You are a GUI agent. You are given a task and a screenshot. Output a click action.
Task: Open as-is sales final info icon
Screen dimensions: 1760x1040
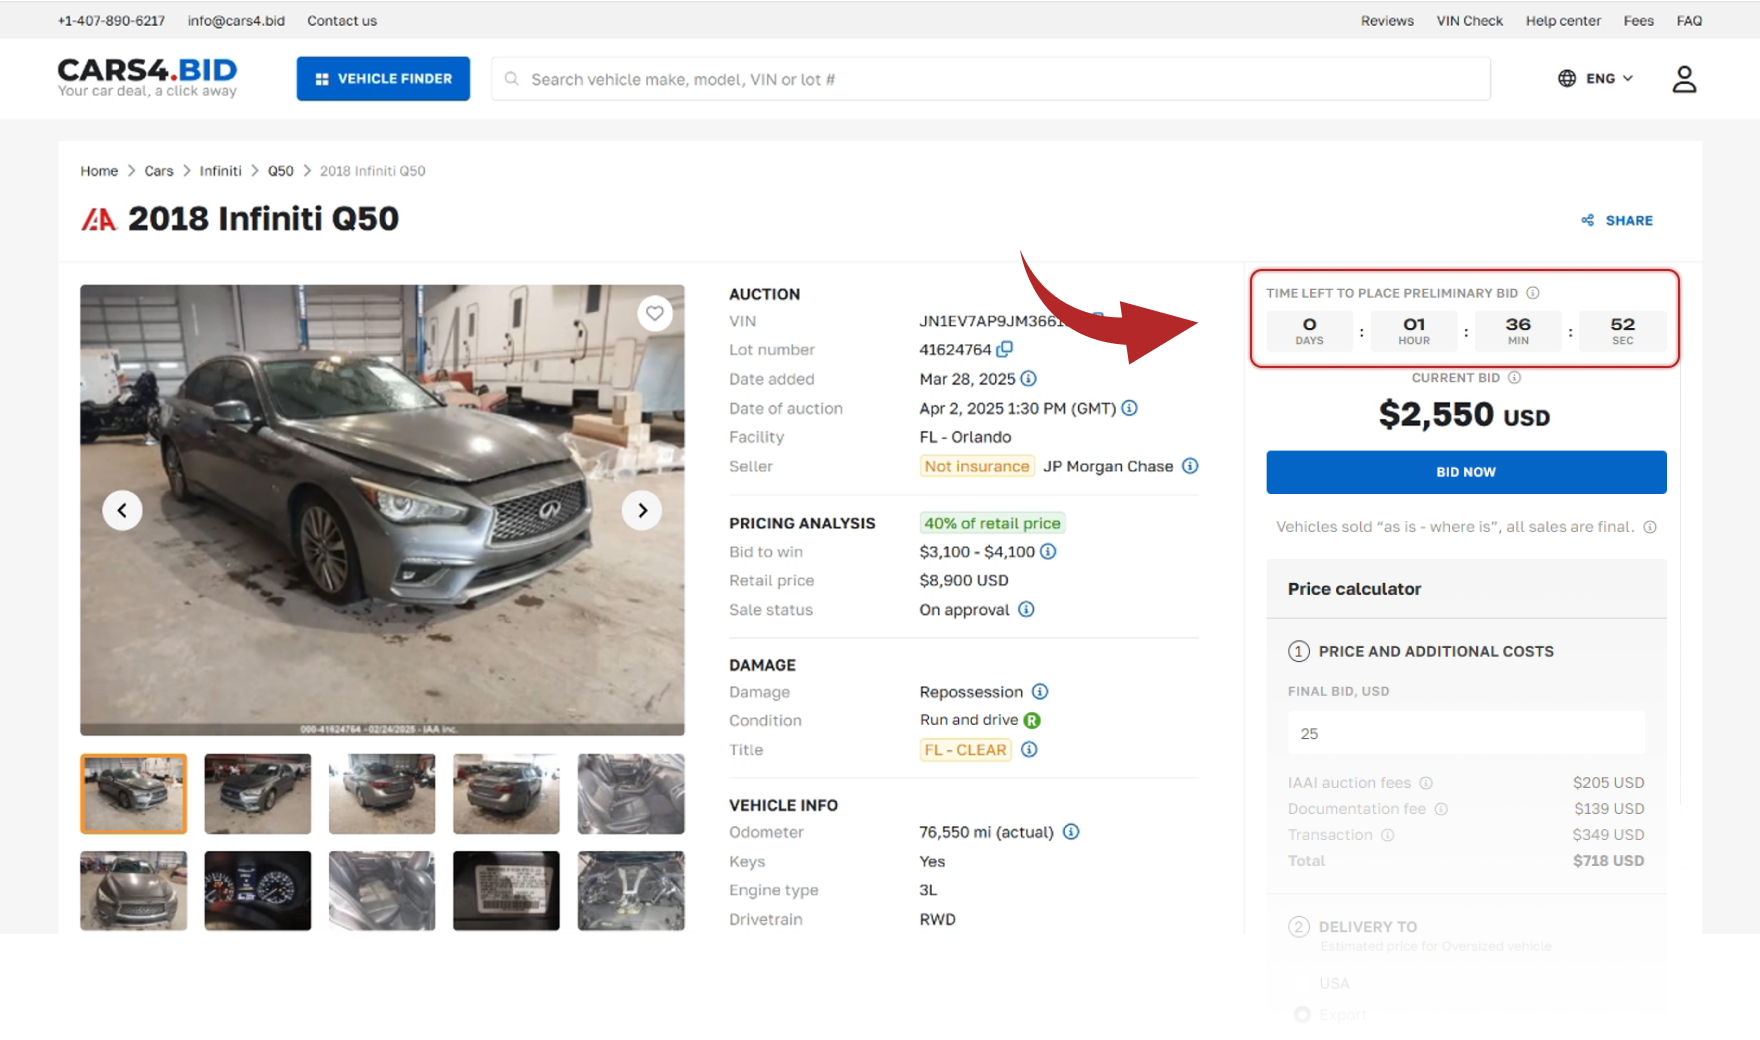(x=1650, y=527)
